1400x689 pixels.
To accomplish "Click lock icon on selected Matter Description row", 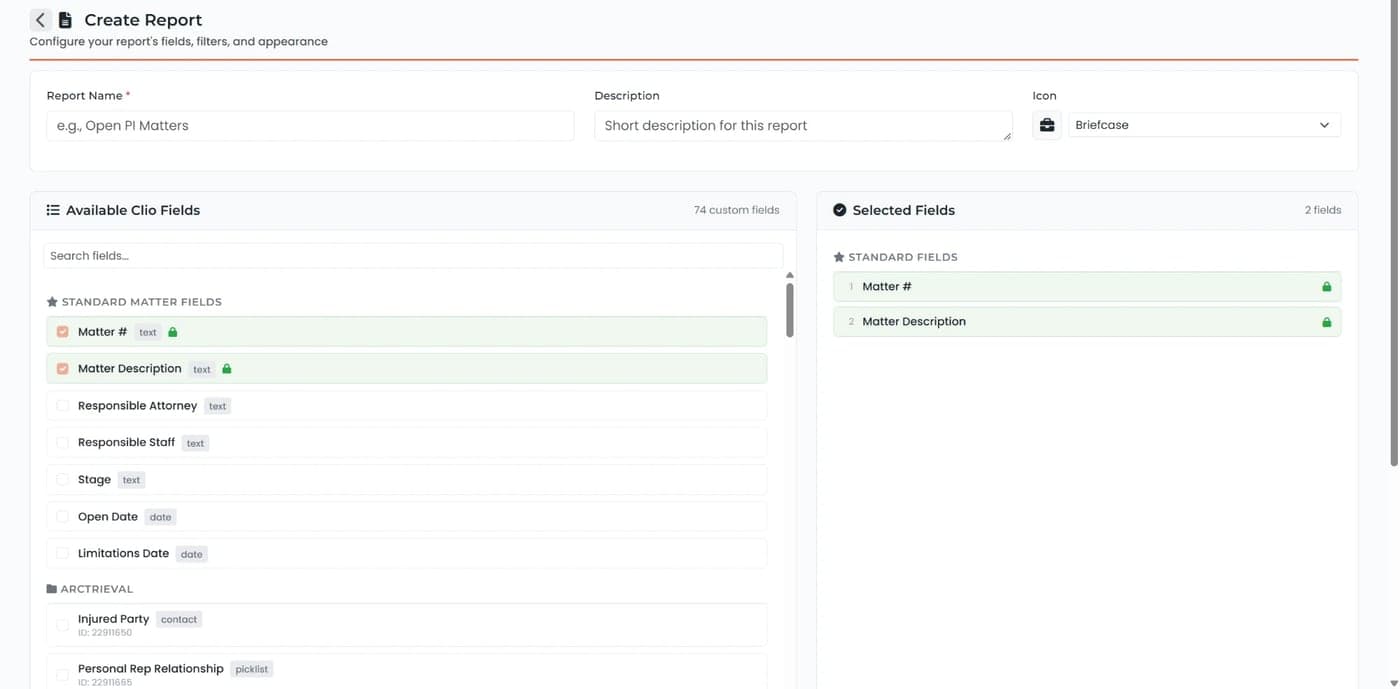I will [x=1327, y=322].
